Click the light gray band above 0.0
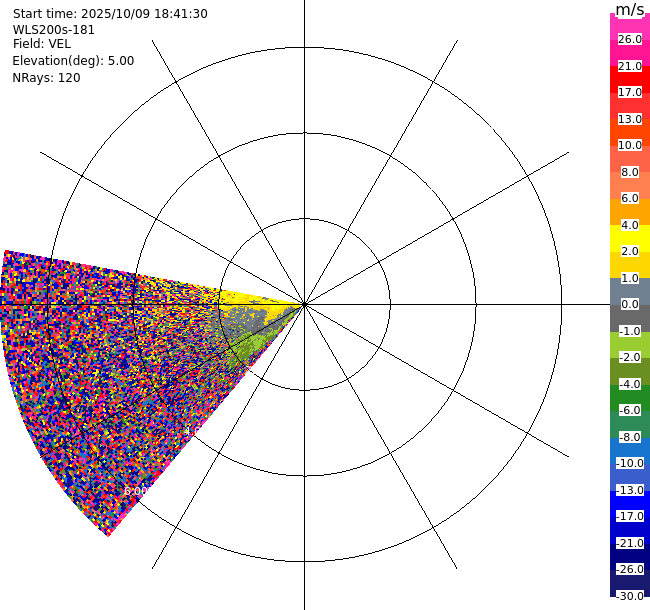 pos(629,291)
